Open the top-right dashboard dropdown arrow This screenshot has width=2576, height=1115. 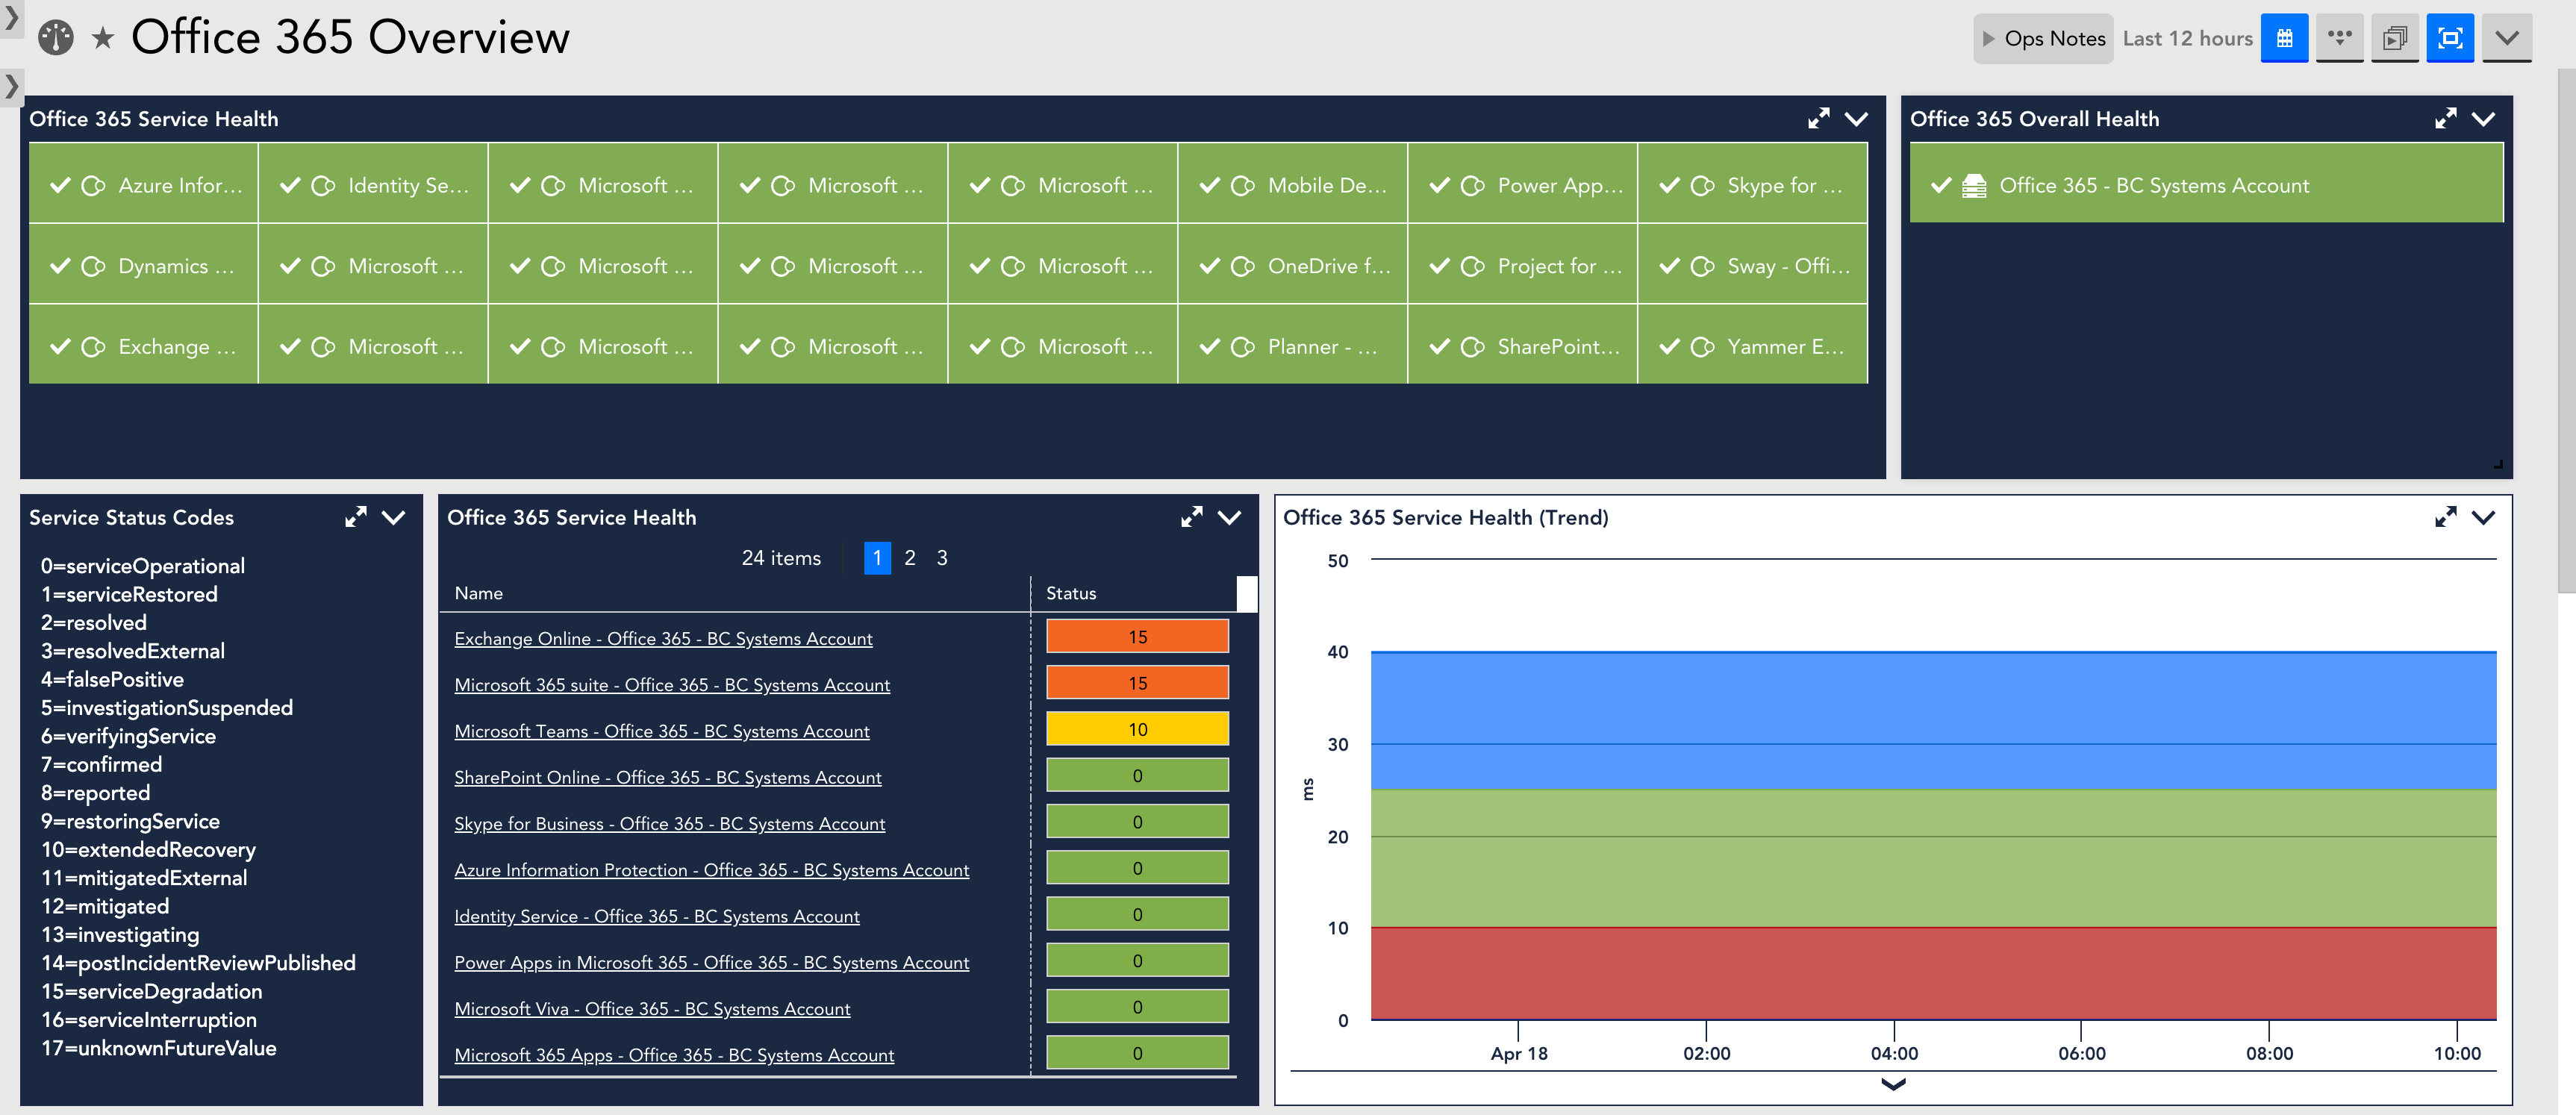[x=2506, y=38]
